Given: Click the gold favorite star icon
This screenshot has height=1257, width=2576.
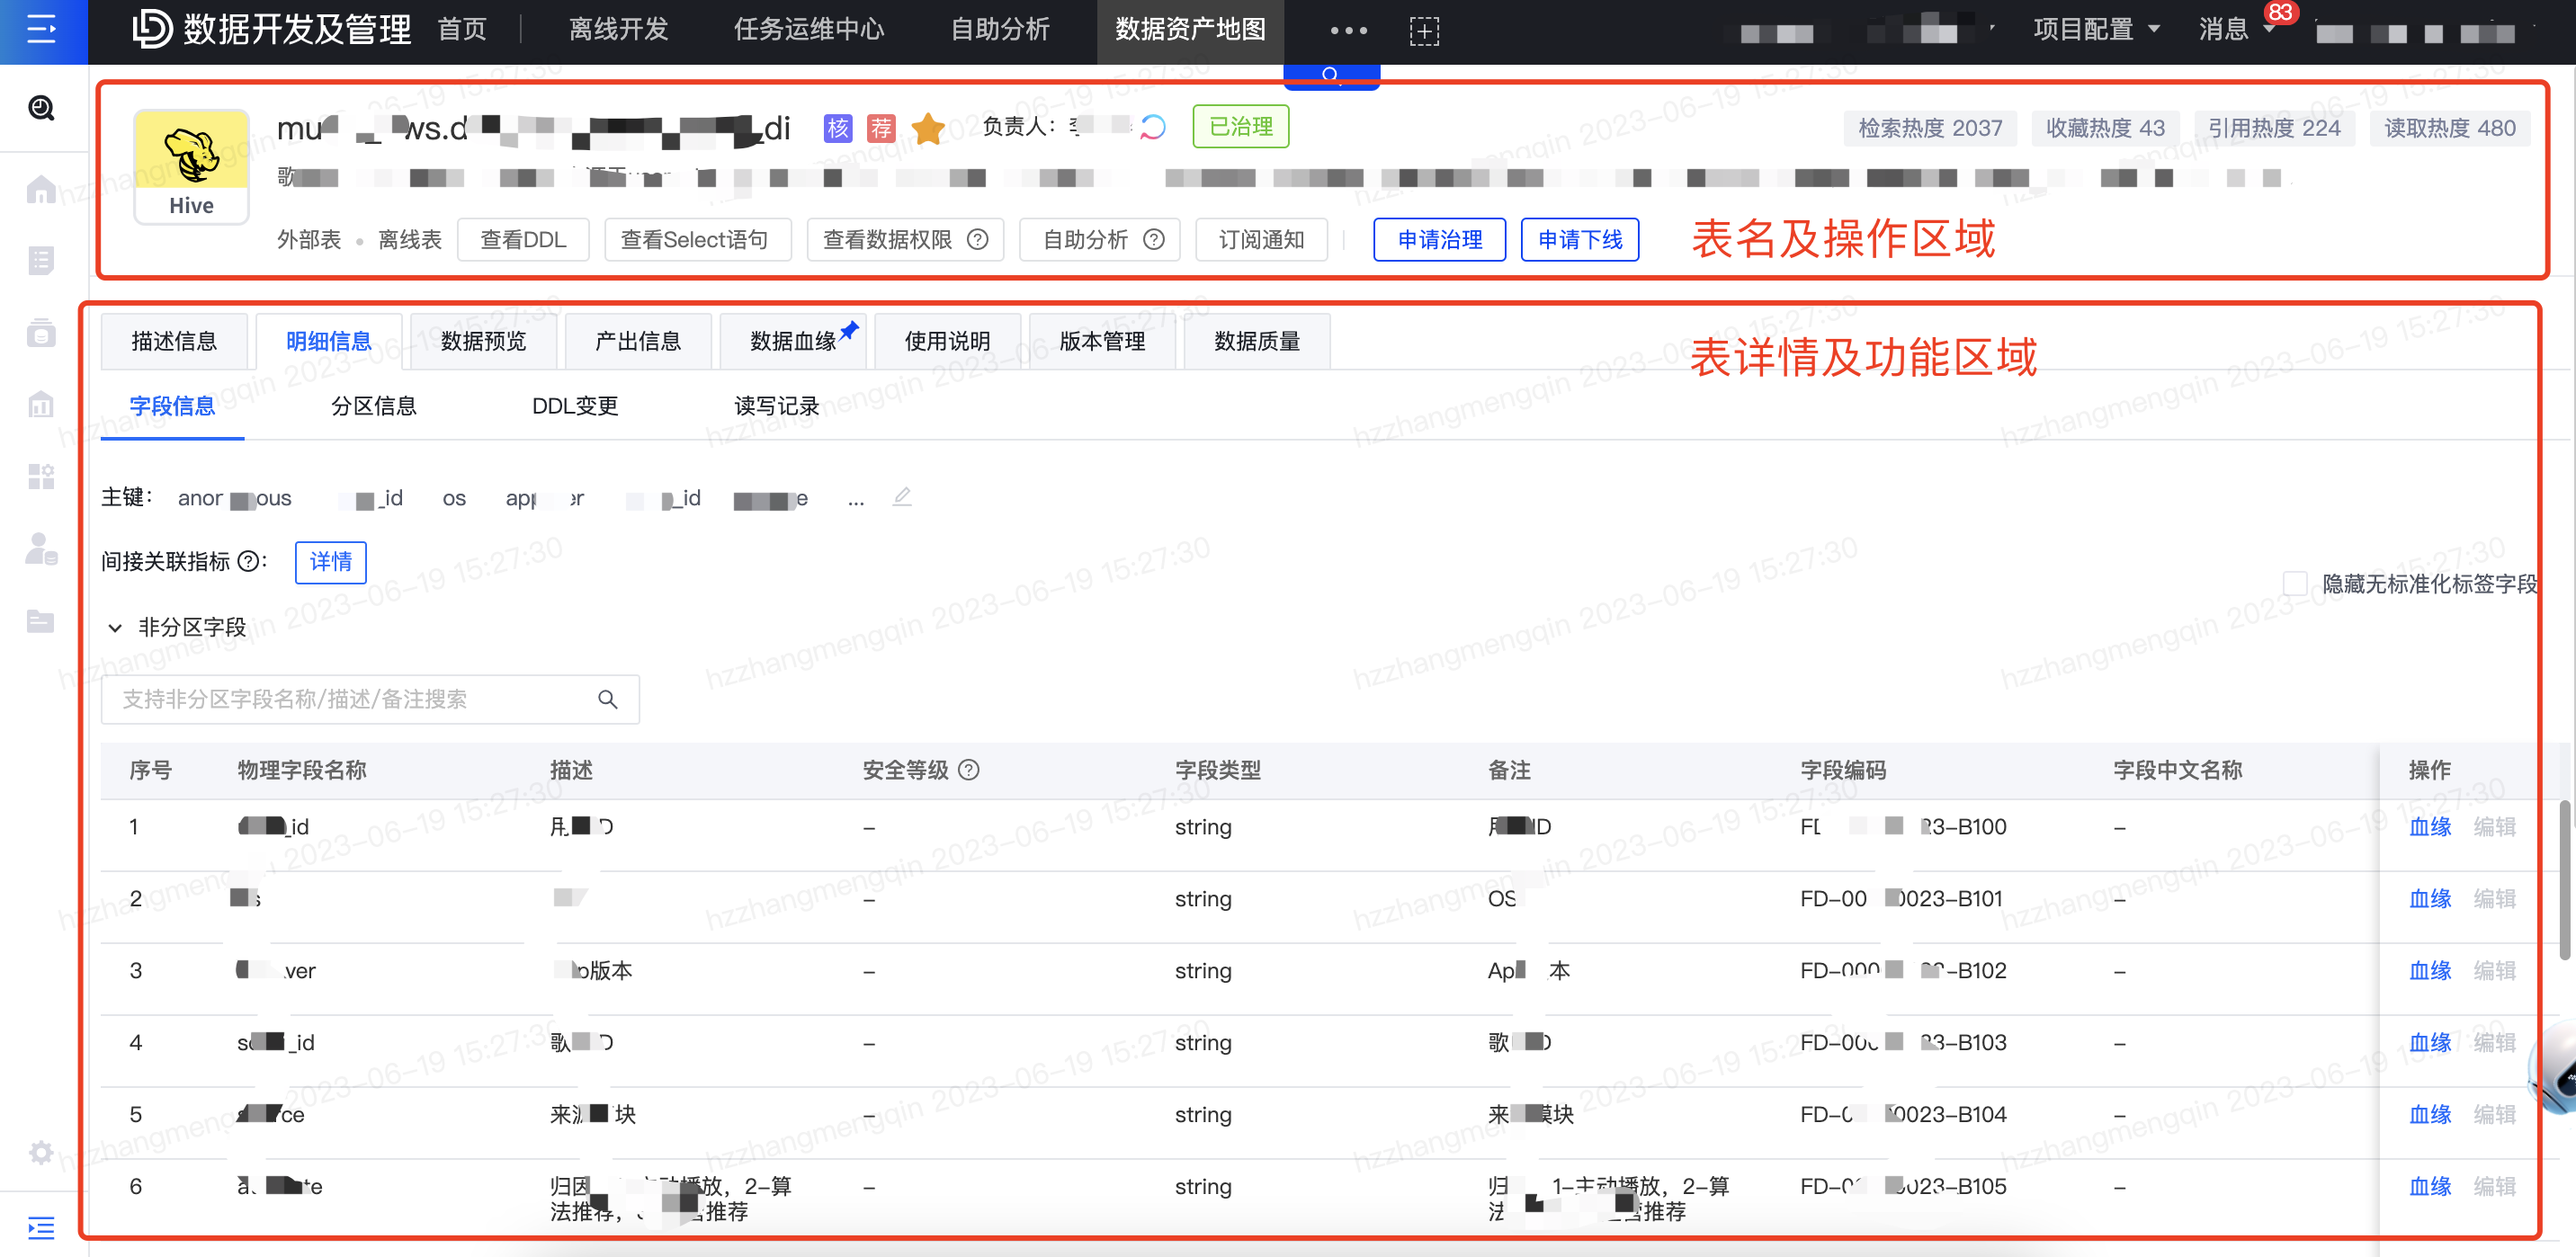Looking at the screenshot, I should 928,128.
